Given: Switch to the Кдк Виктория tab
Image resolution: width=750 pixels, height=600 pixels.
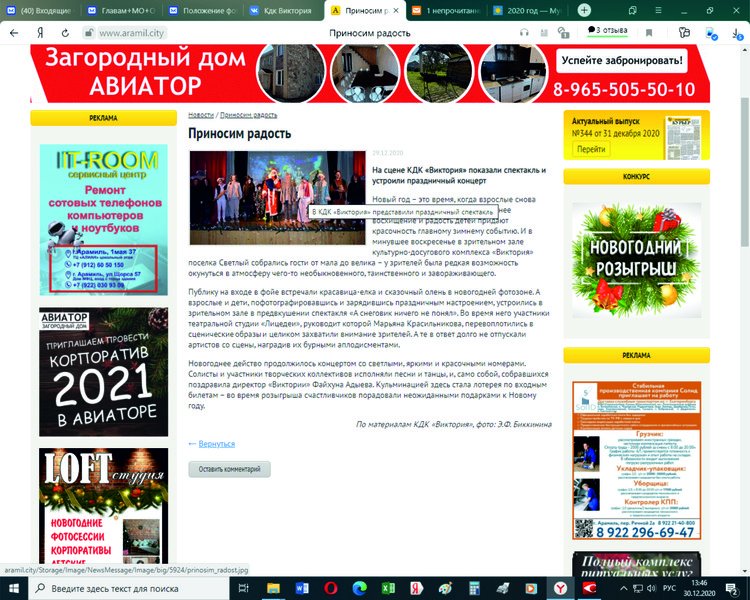Looking at the screenshot, I should (285, 10).
